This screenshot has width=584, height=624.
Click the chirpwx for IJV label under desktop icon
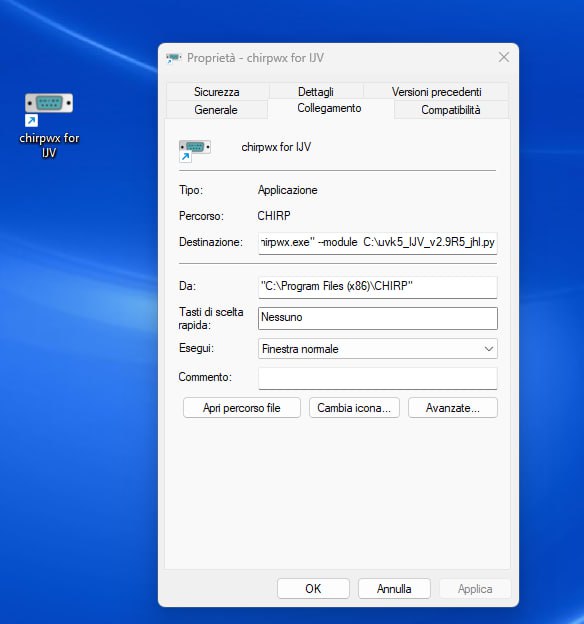coord(49,146)
